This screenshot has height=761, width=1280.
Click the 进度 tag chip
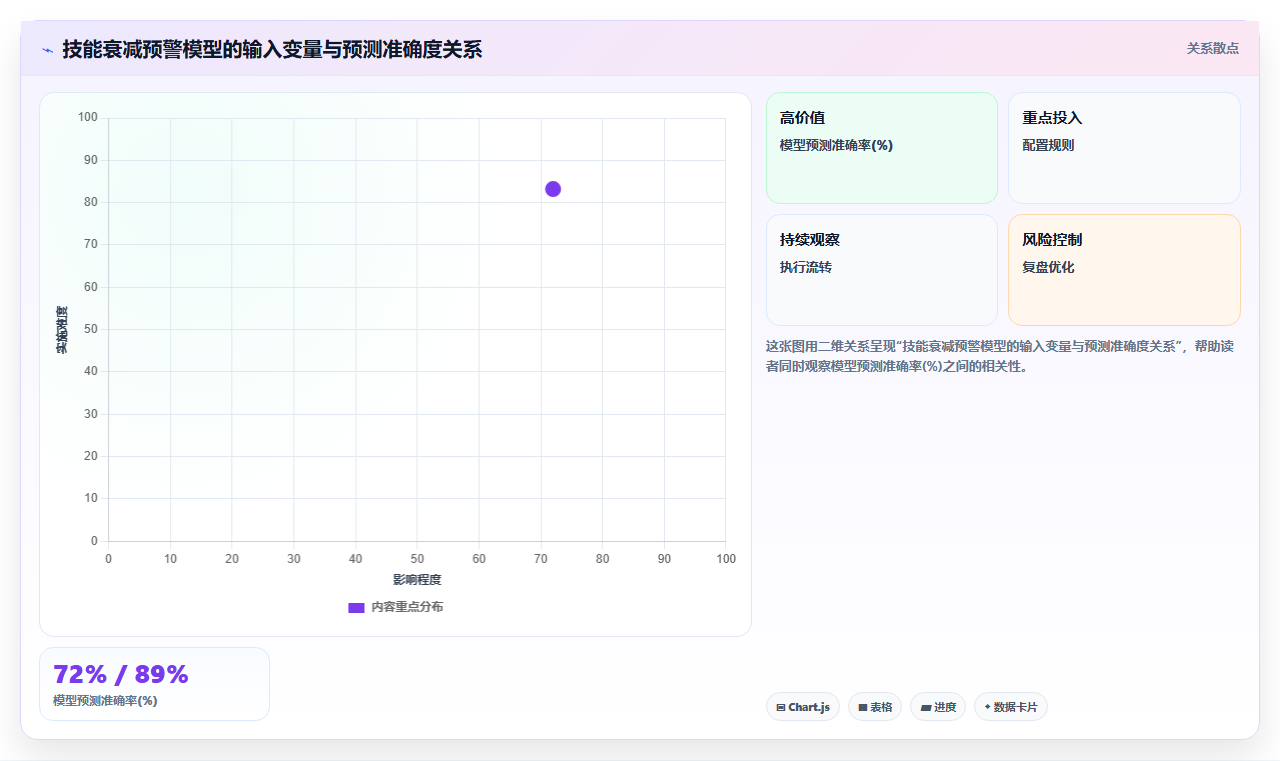[x=938, y=707]
